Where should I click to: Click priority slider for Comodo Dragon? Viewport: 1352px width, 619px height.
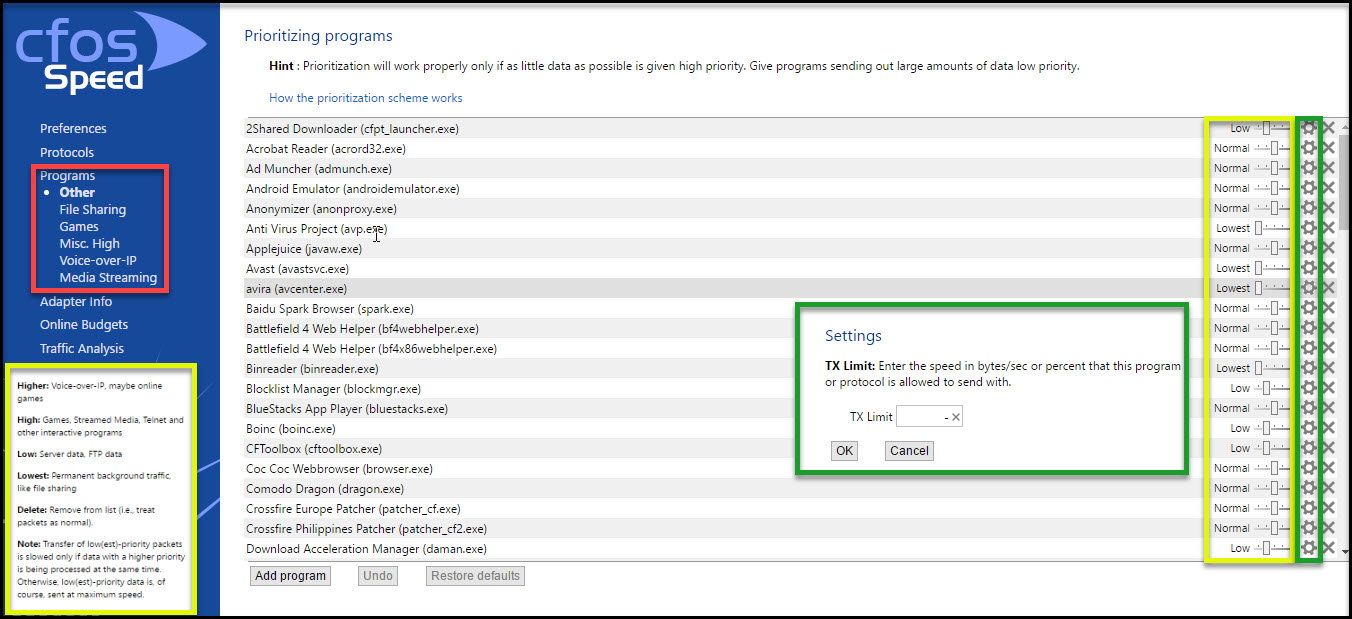point(1272,488)
